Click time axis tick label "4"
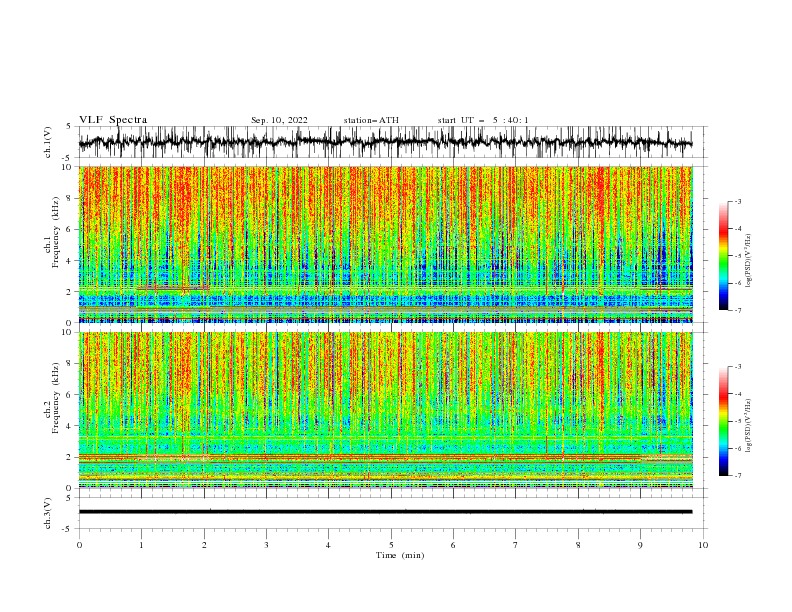Screen dimensions: 792x612 coord(328,545)
